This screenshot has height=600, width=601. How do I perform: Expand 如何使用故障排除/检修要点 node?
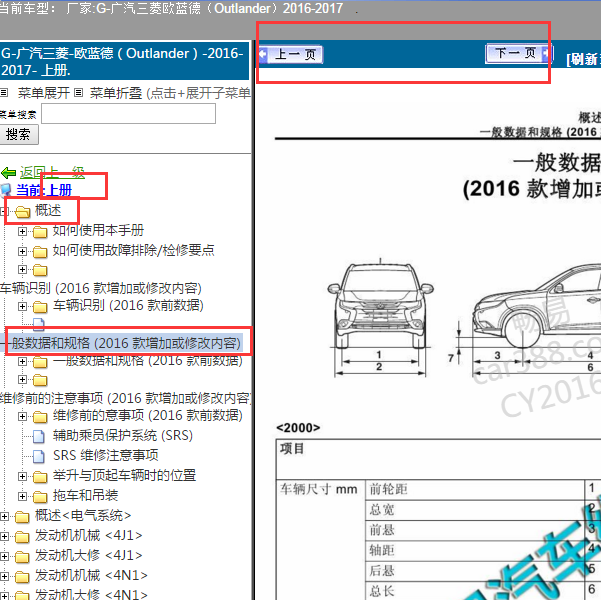22,252
